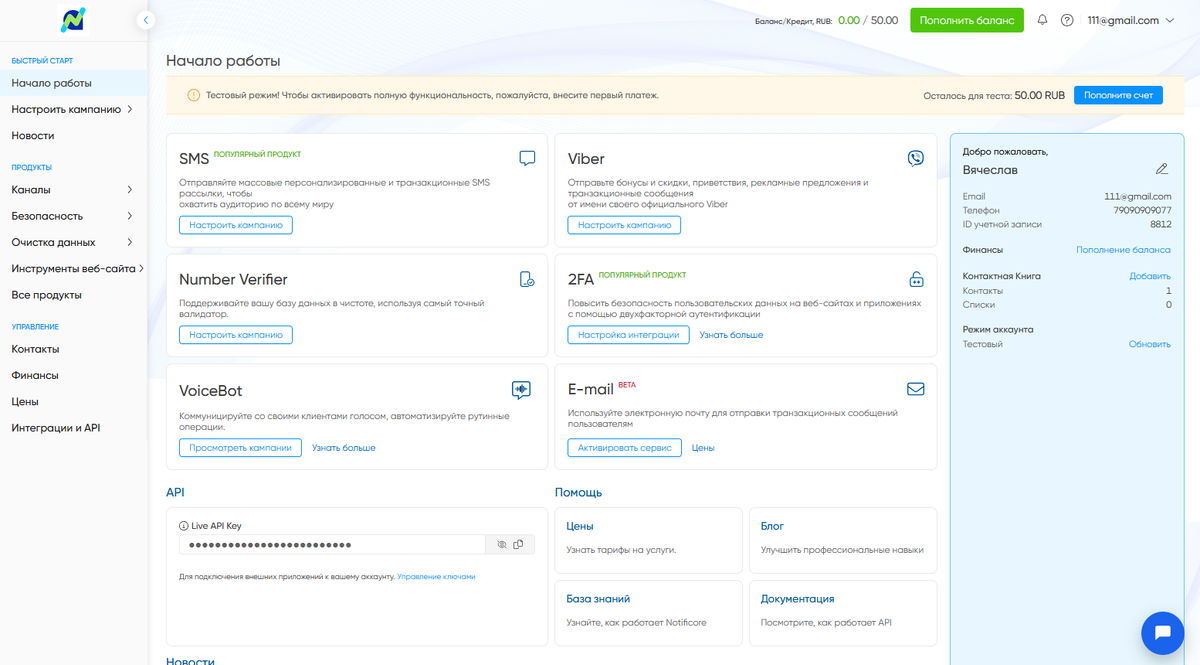Copy the Live API Key
This screenshot has height=665, width=1200.
click(x=518, y=545)
